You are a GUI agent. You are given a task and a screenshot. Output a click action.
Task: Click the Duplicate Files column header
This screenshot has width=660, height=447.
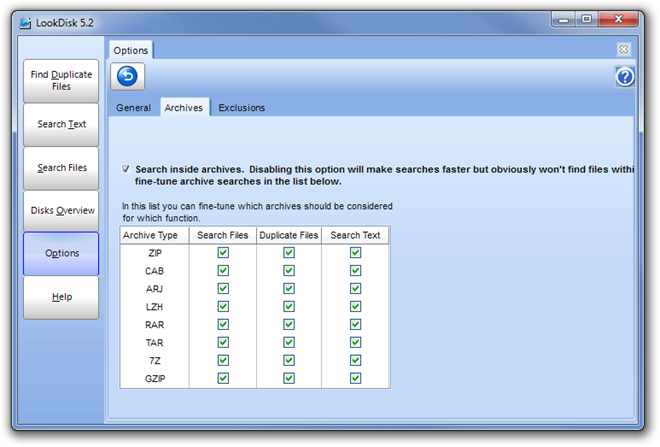tap(289, 235)
